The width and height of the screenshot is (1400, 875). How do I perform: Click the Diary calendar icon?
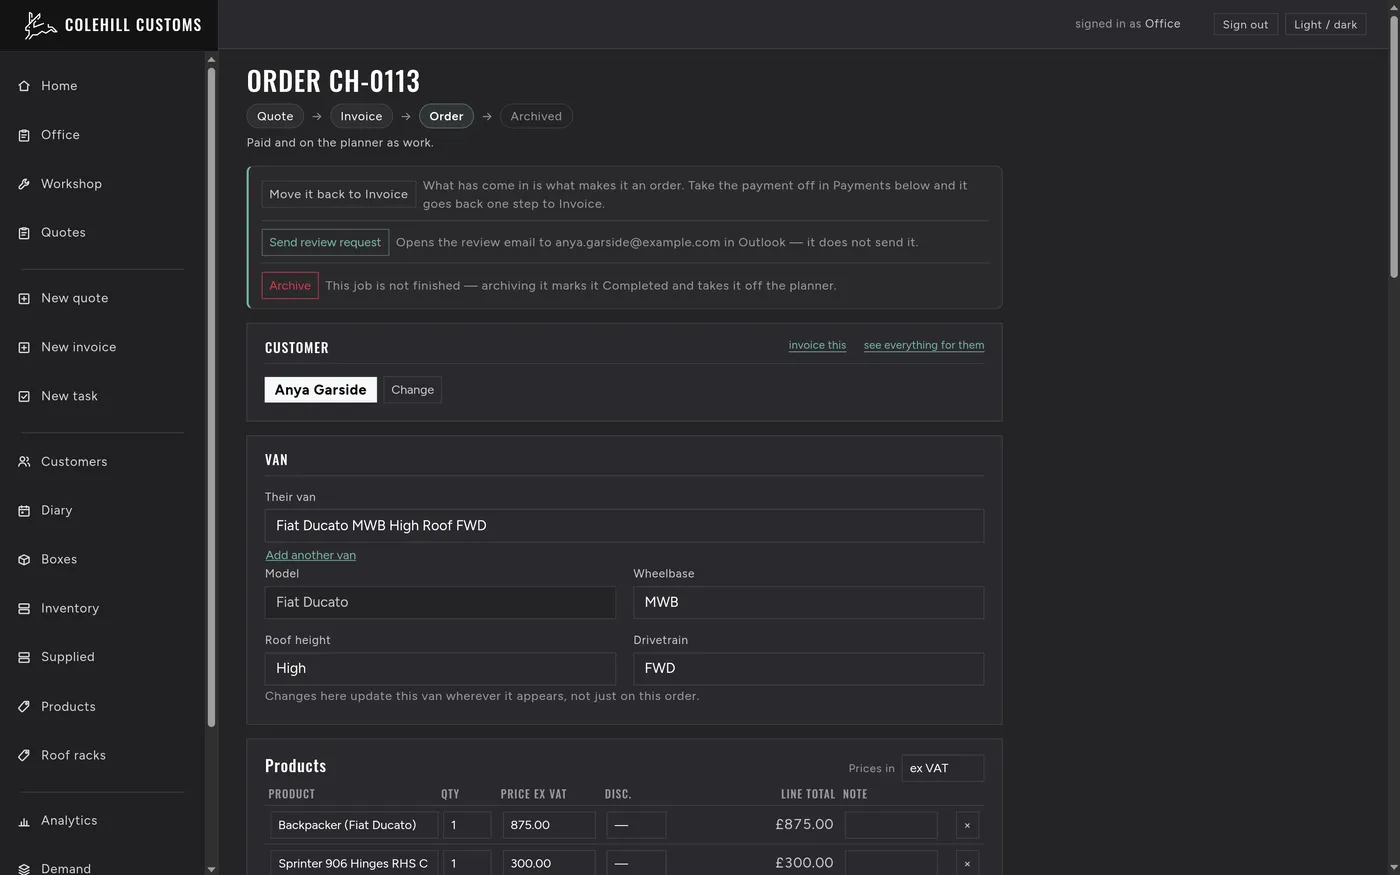(x=24, y=511)
